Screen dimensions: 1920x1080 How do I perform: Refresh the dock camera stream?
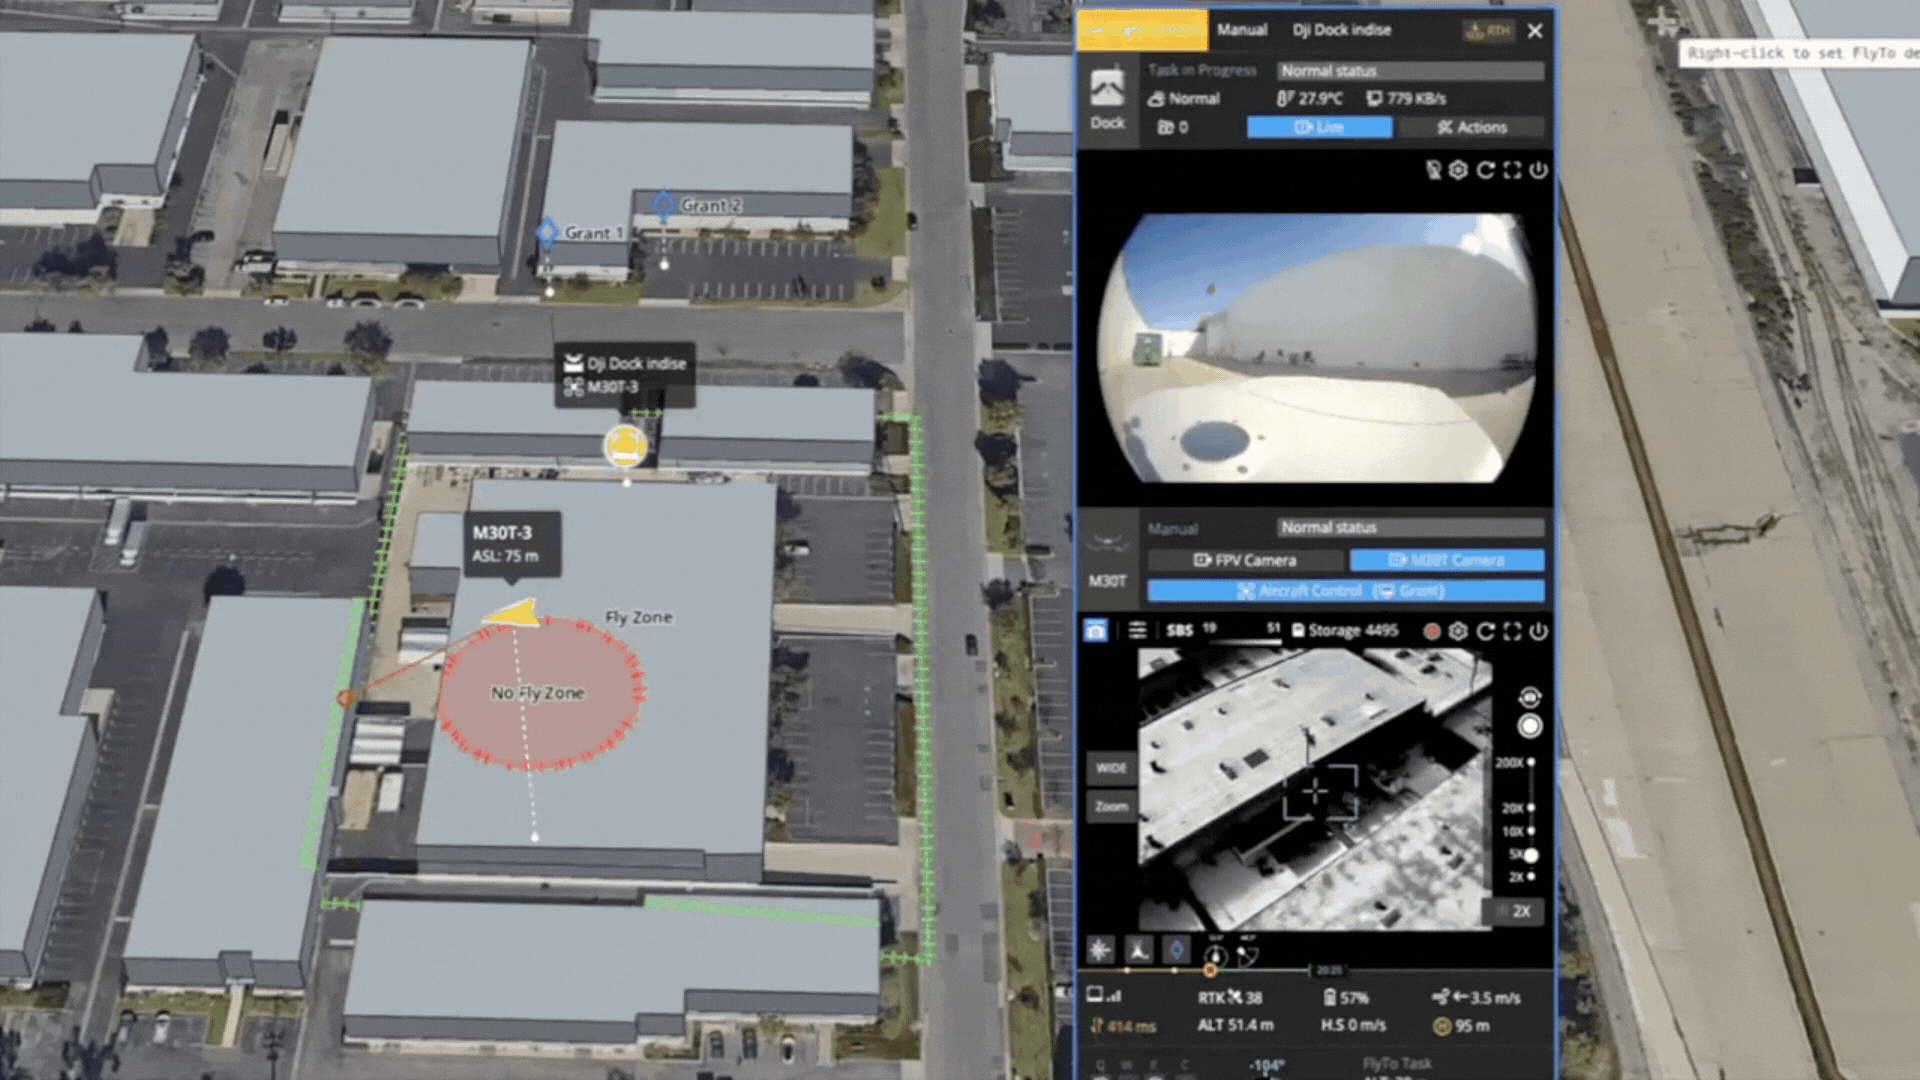click(x=1485, y=170)
